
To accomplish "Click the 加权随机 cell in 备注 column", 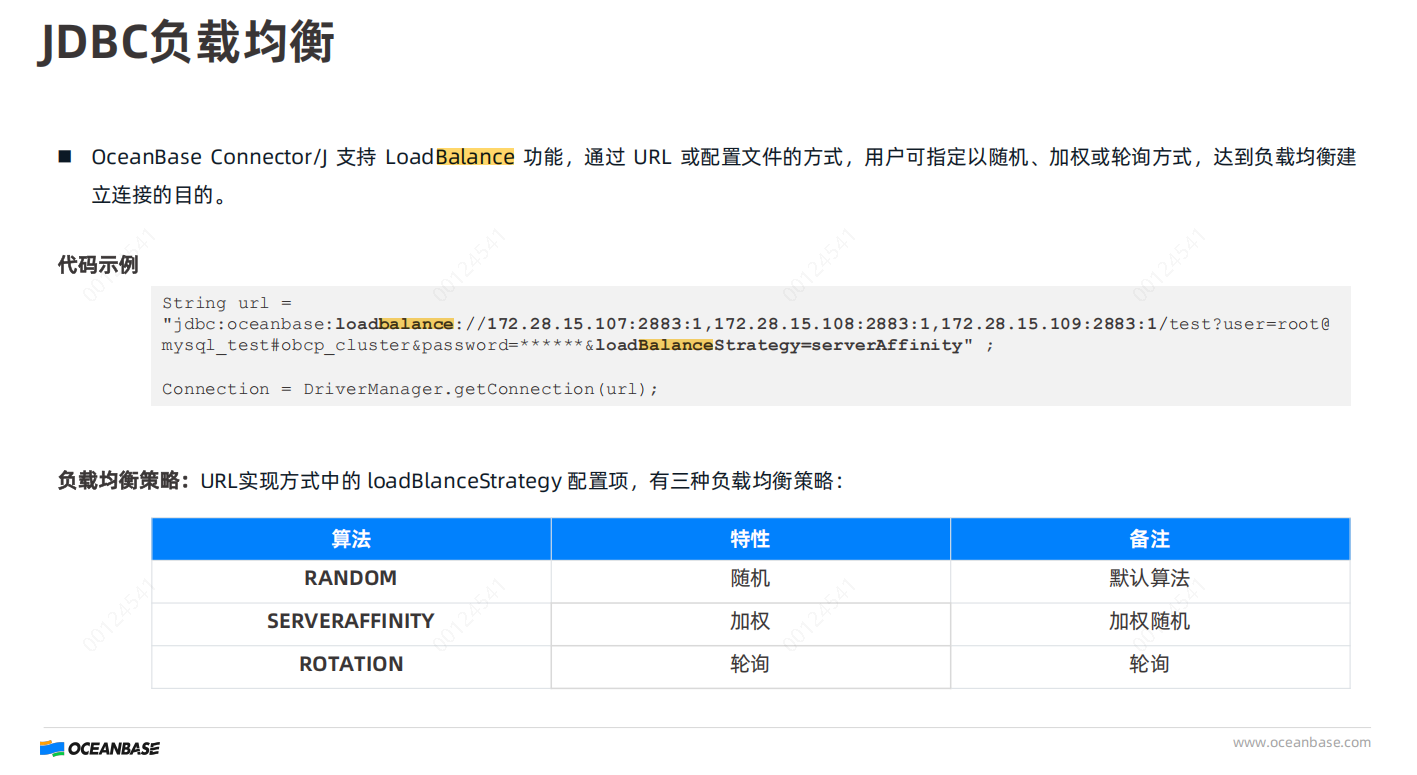I will [x=1149, y=621].
